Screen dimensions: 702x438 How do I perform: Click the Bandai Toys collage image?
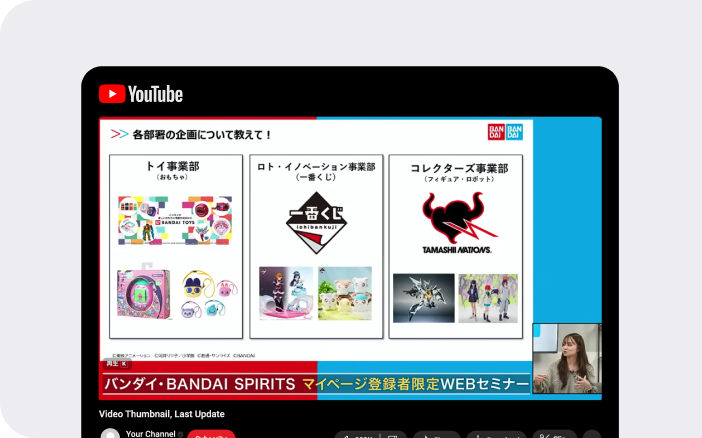click(175, 220)
